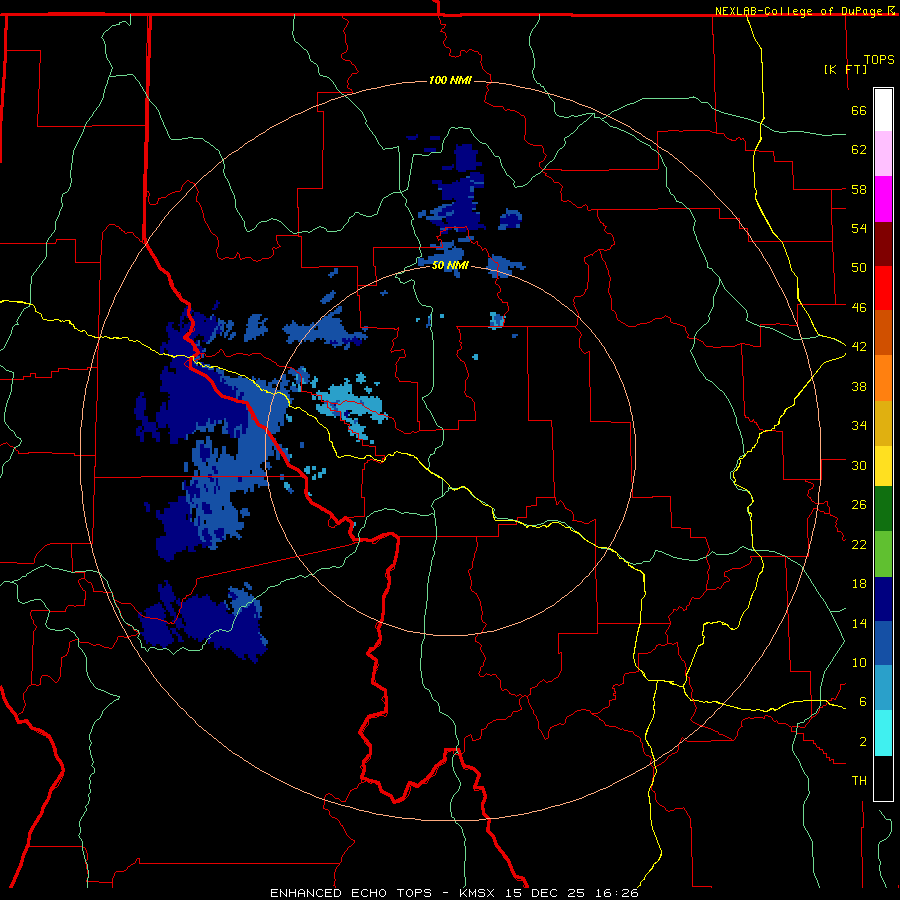Click the white 66 K FT color swatch
This screenshot has height=900, width=900.
[883, 110]
